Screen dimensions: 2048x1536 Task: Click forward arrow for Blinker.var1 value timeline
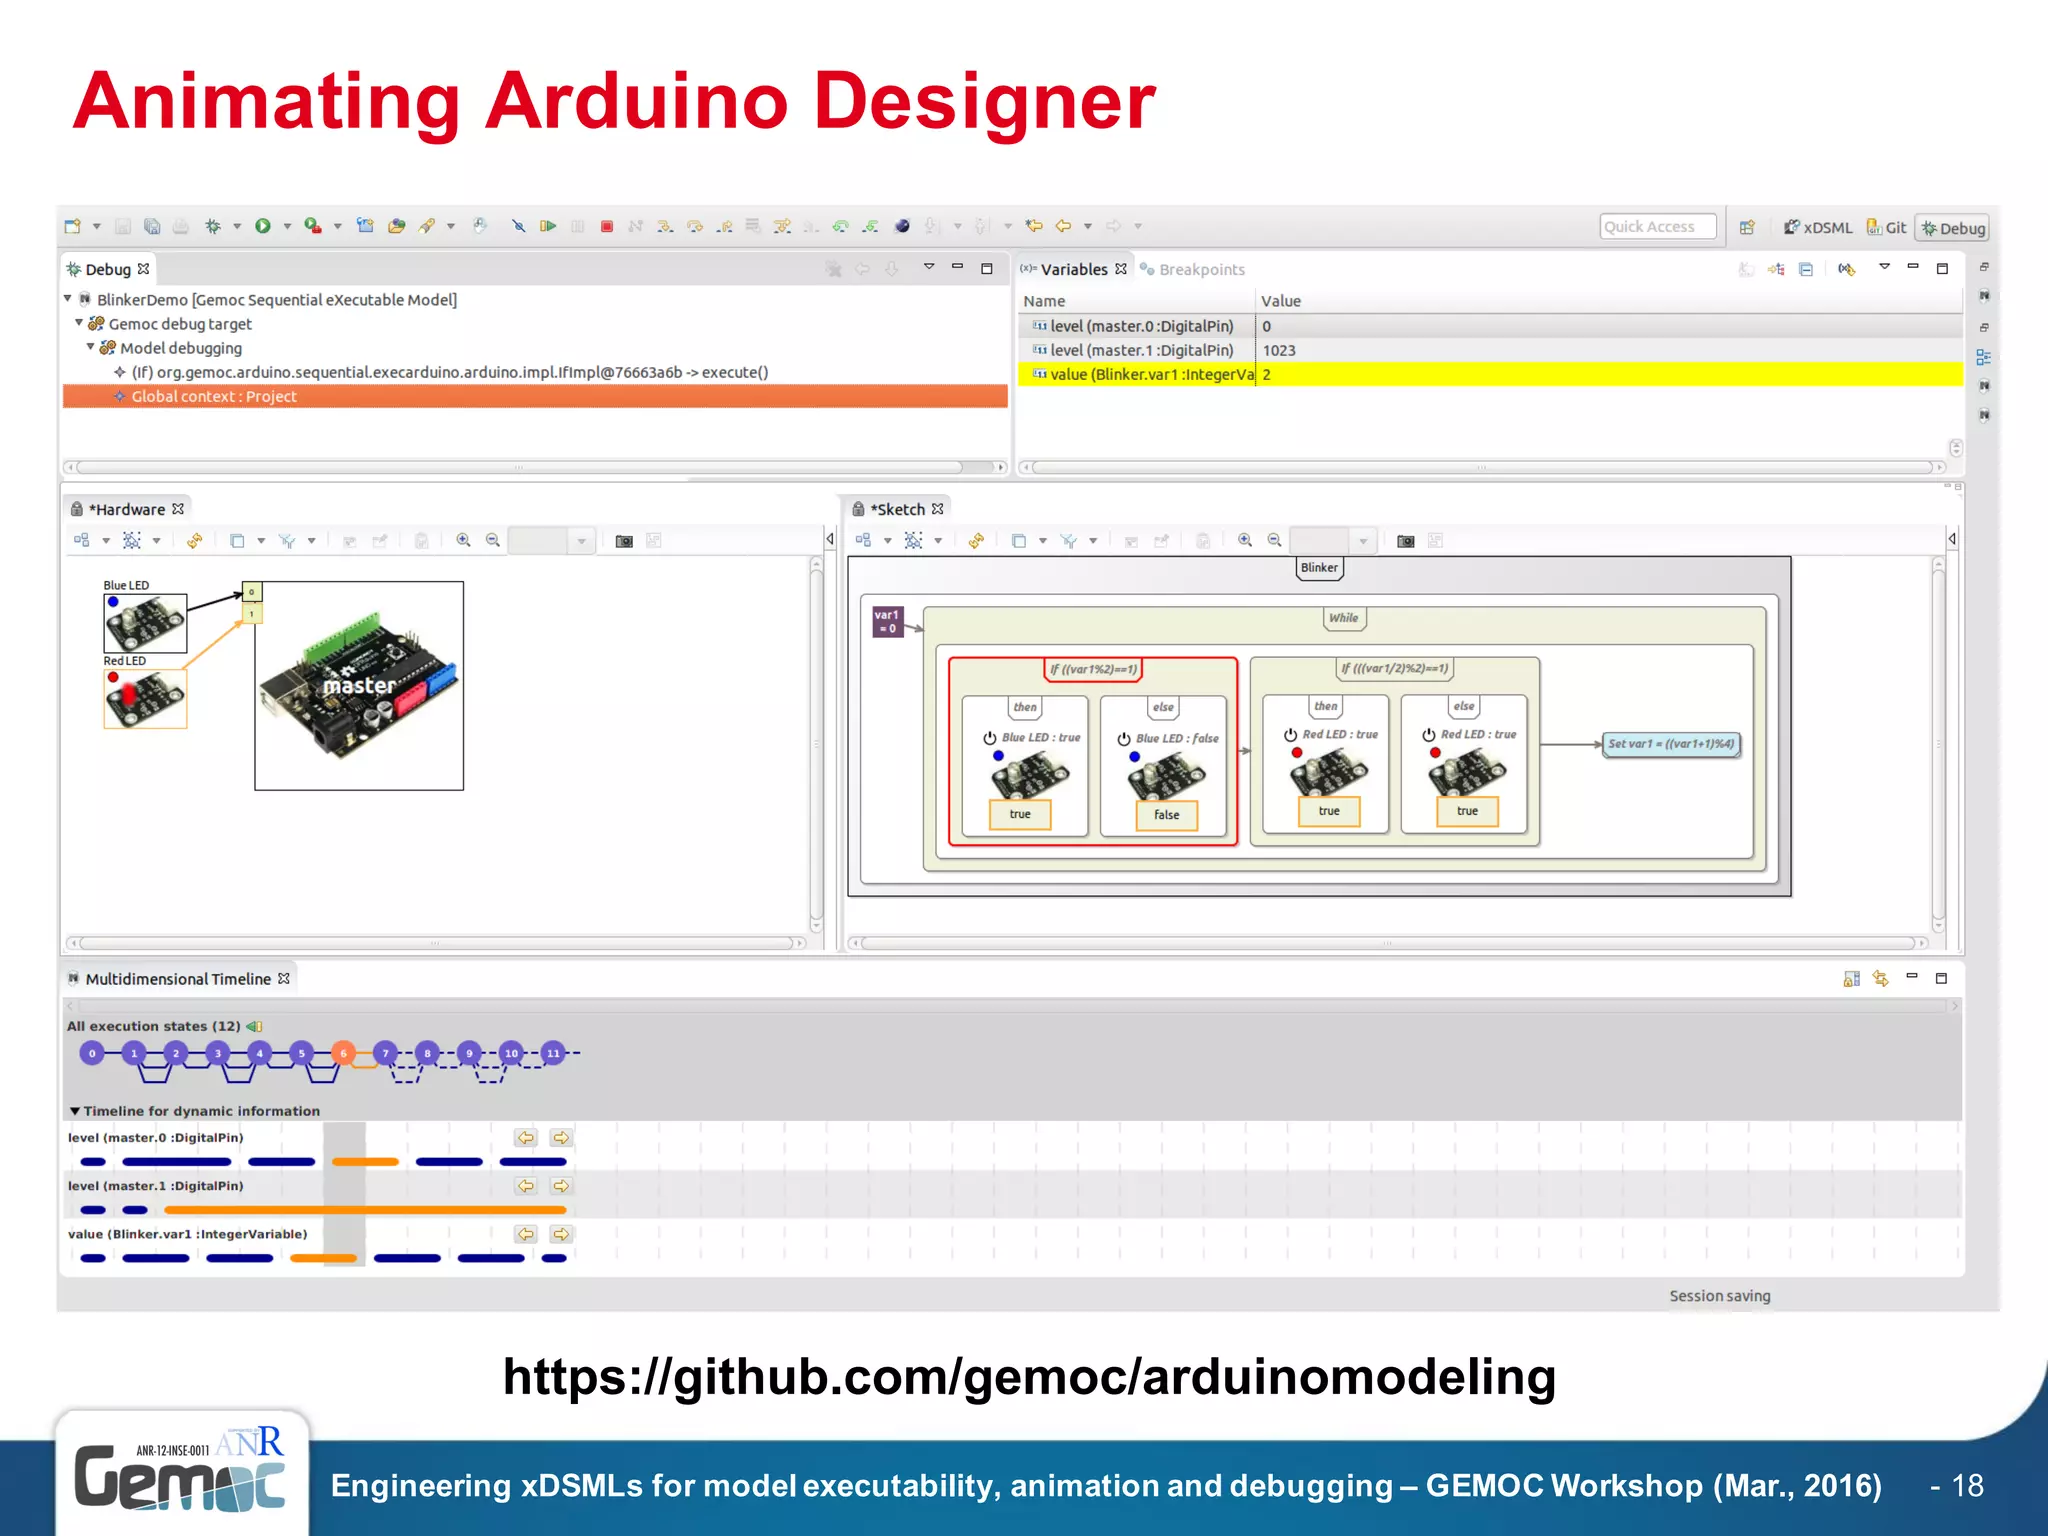click(x=562, y=1234)
